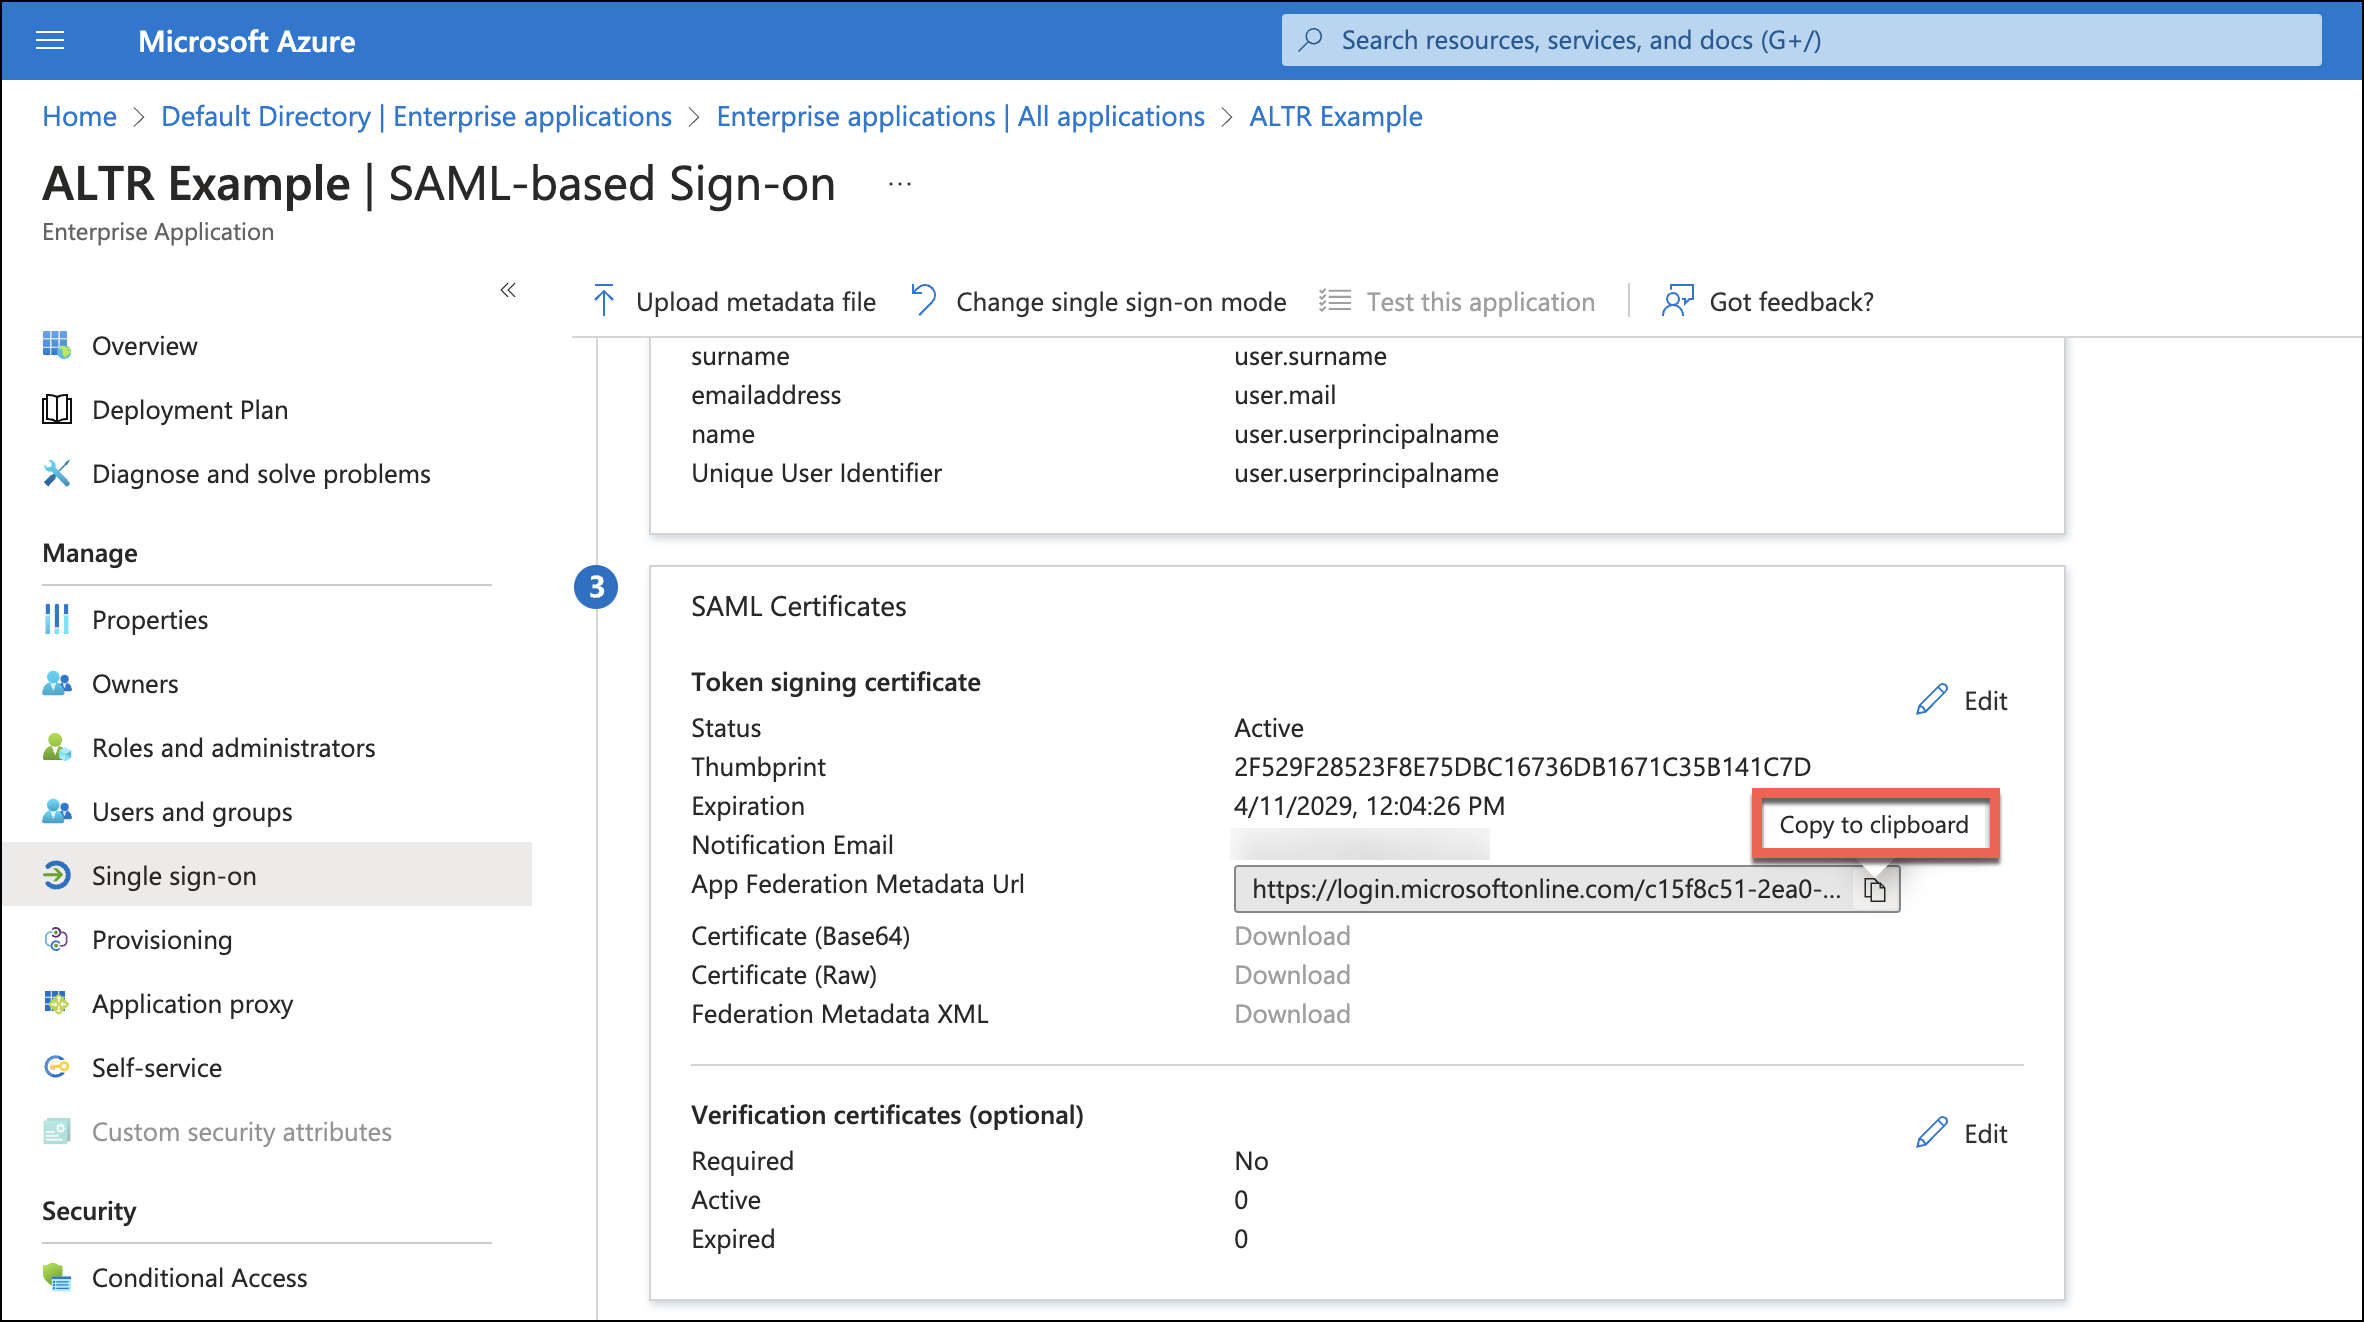
Task: Open Overview in the sidebar
Action: (x=144, y=346)
